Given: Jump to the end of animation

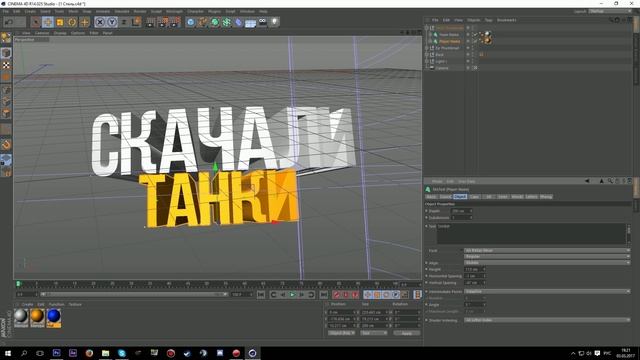Looking at the screenshot, I should click(x=324, y=294).
